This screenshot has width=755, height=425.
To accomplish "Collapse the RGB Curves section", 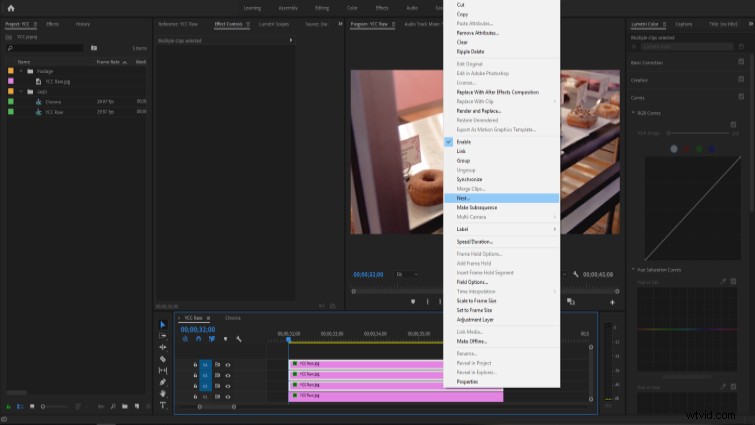I will tap(633, 113).
